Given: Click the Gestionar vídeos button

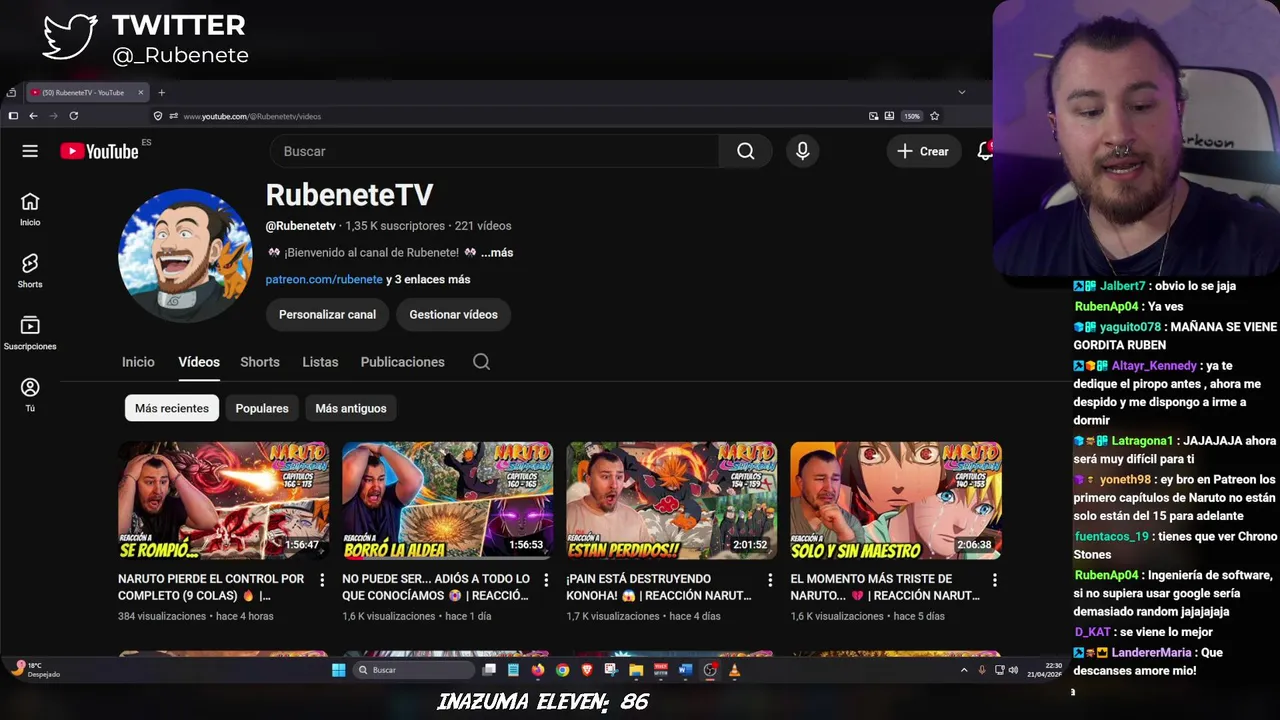Looking at the screenshot, I should coord(453,314).
